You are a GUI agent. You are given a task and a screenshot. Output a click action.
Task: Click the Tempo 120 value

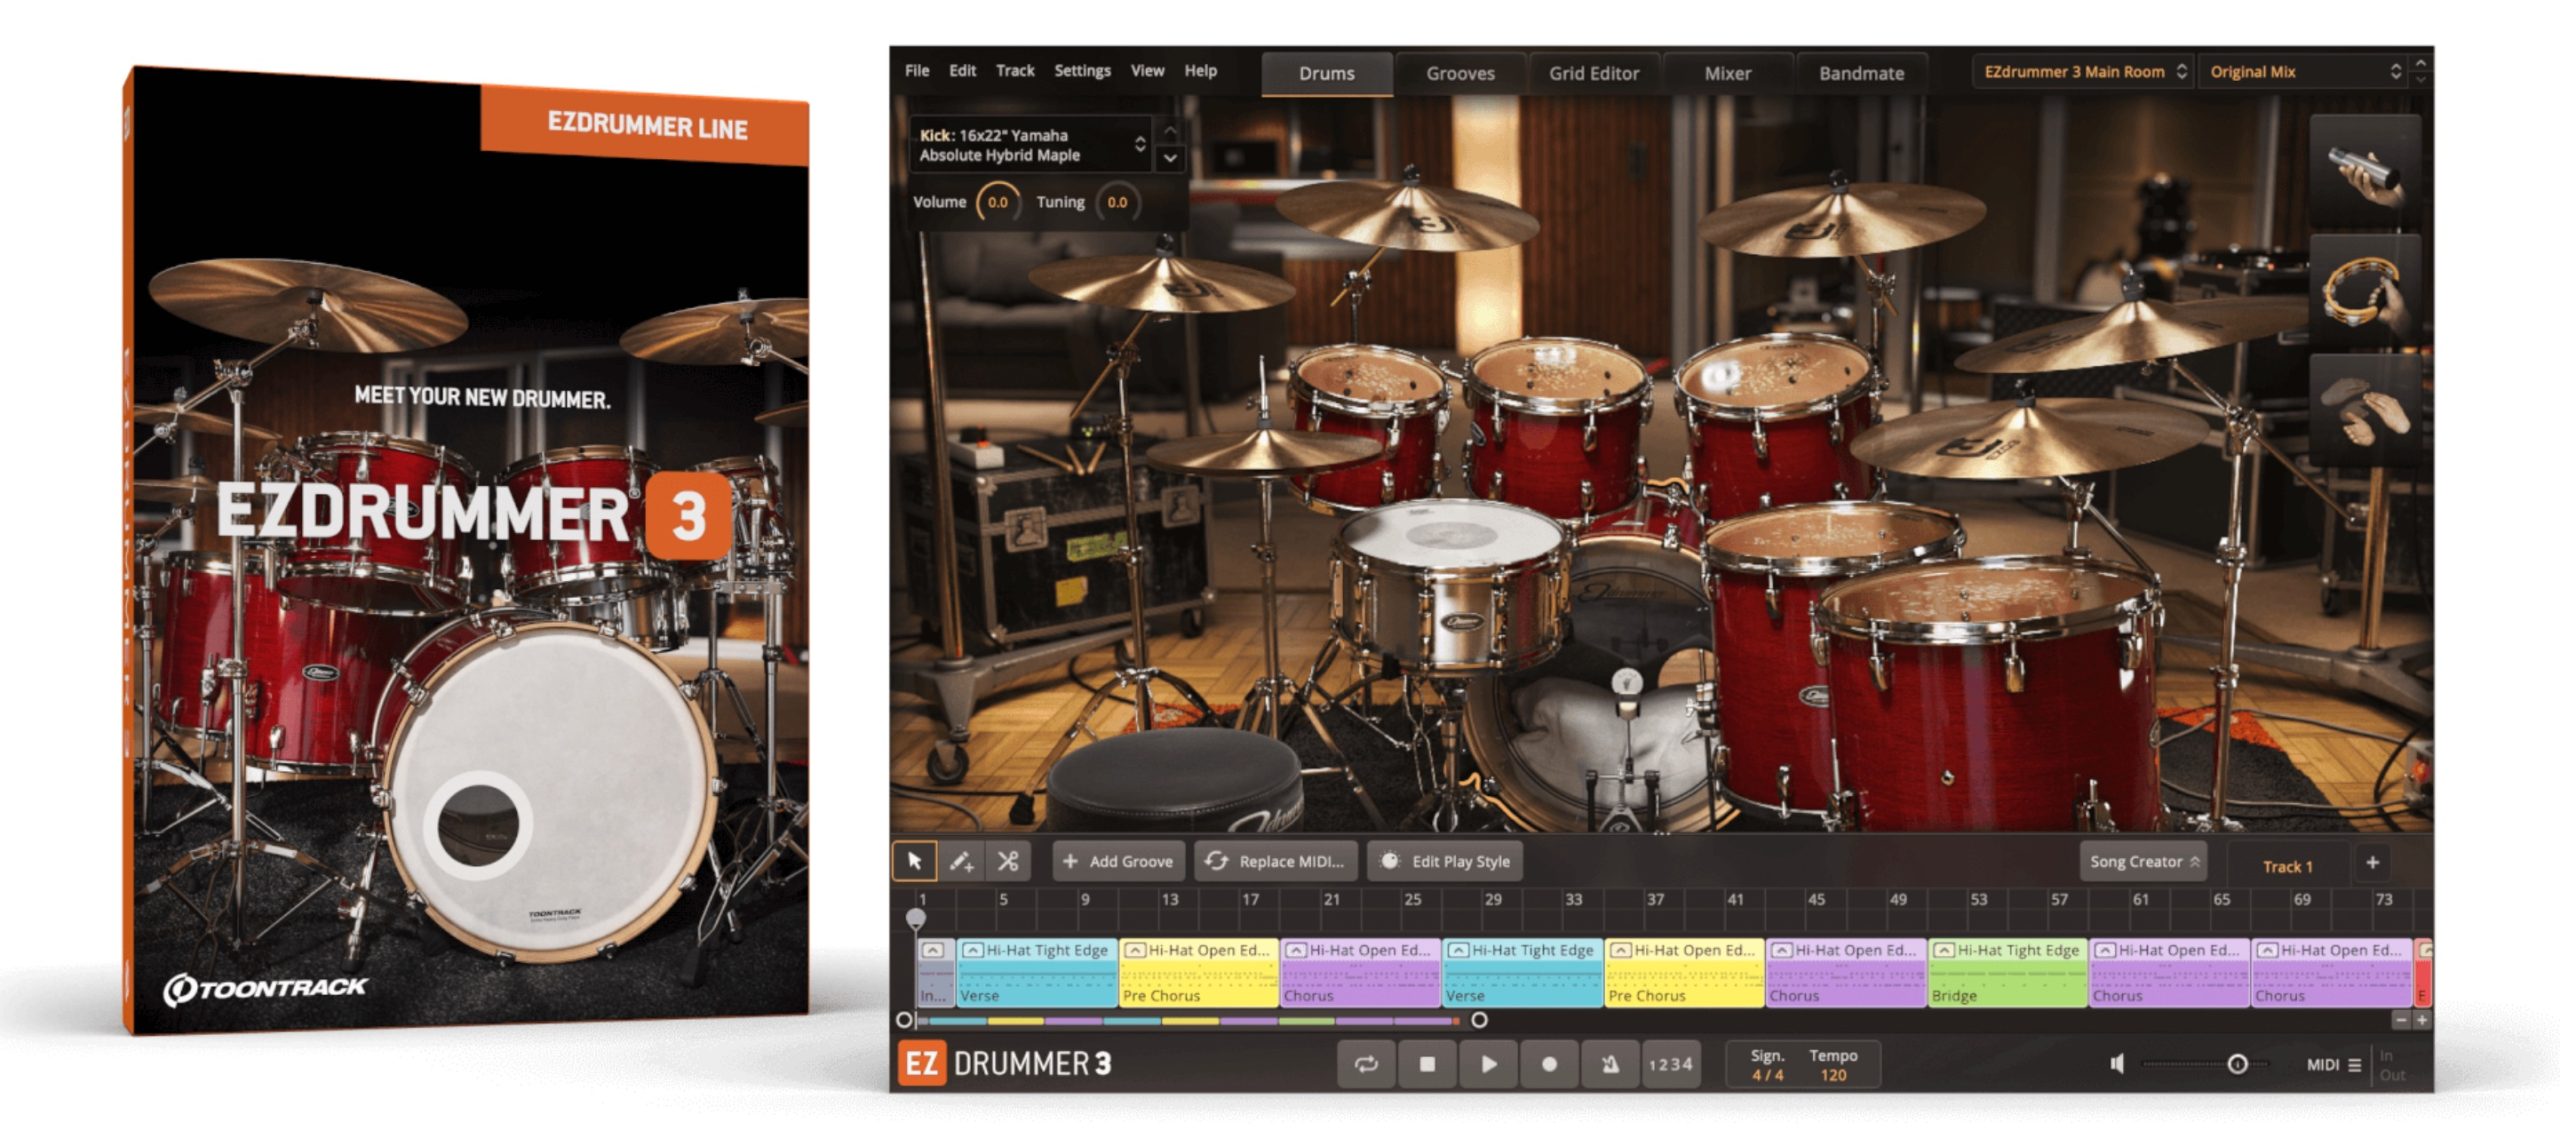(1833, 1075)
